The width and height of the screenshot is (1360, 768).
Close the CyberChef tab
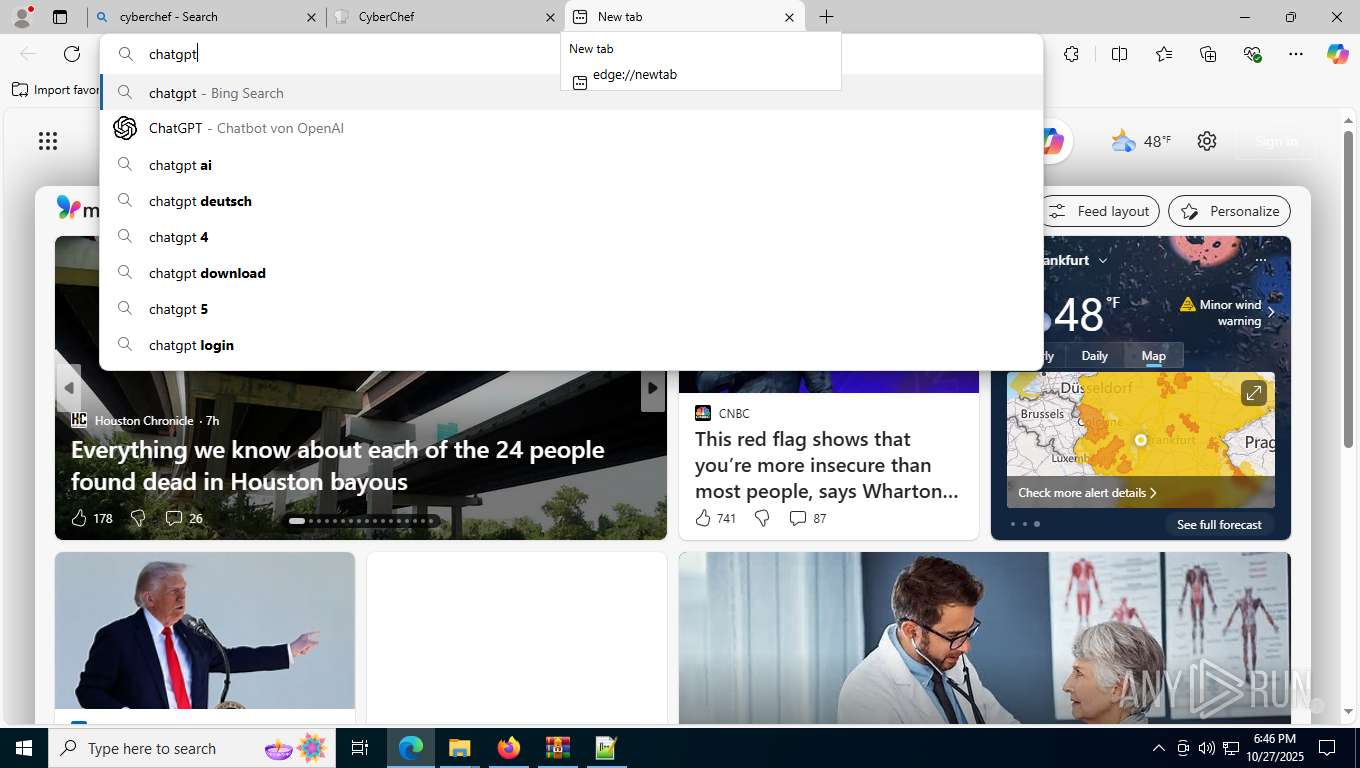pos(550,17)
